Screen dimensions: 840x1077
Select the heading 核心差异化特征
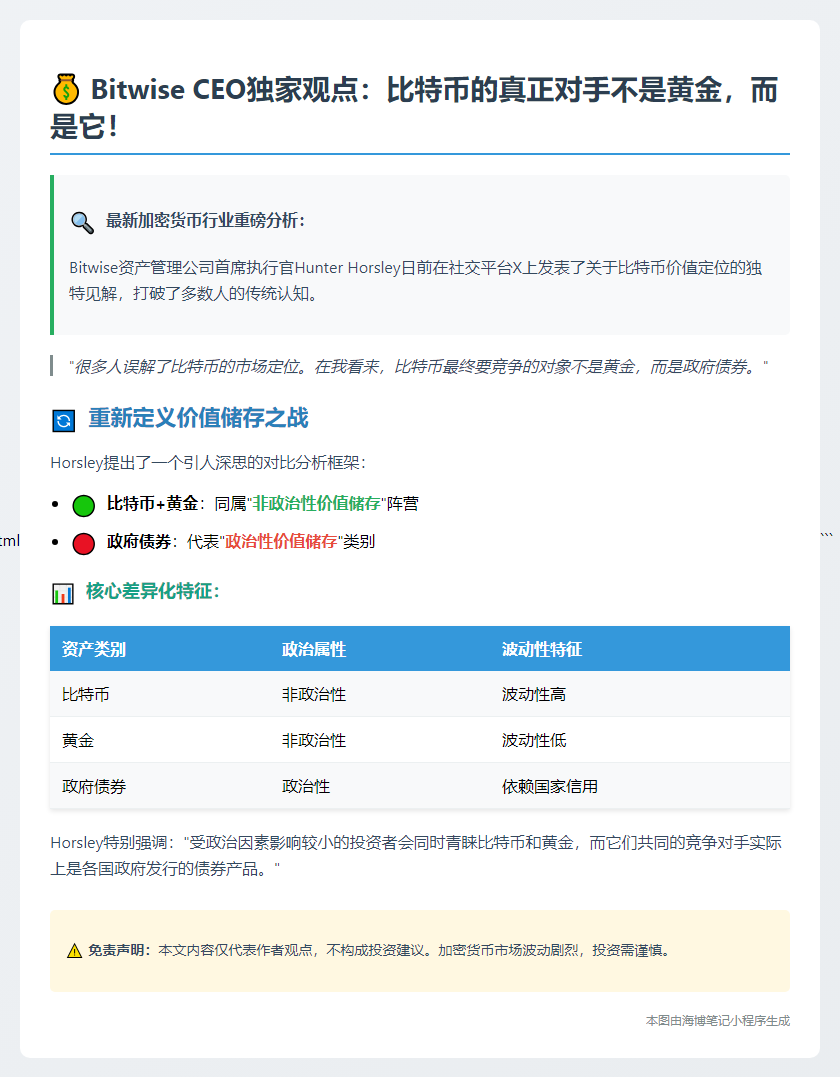pyautogui.click(x=152, y=591)
